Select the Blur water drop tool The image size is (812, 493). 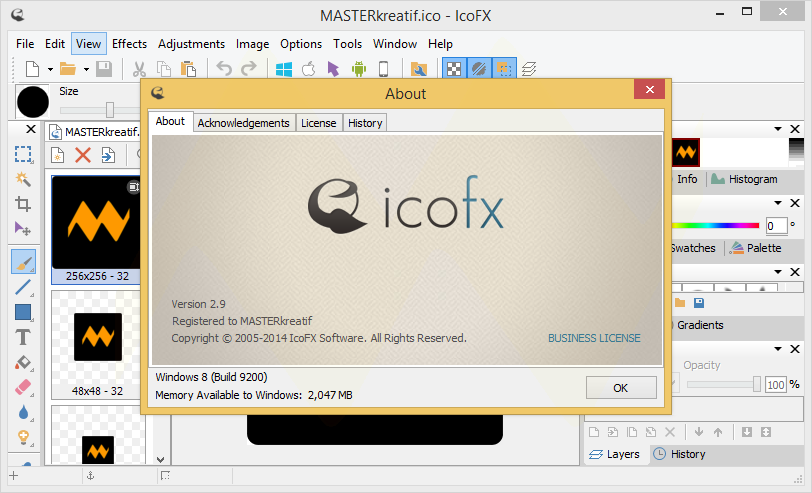click(23, 412)
